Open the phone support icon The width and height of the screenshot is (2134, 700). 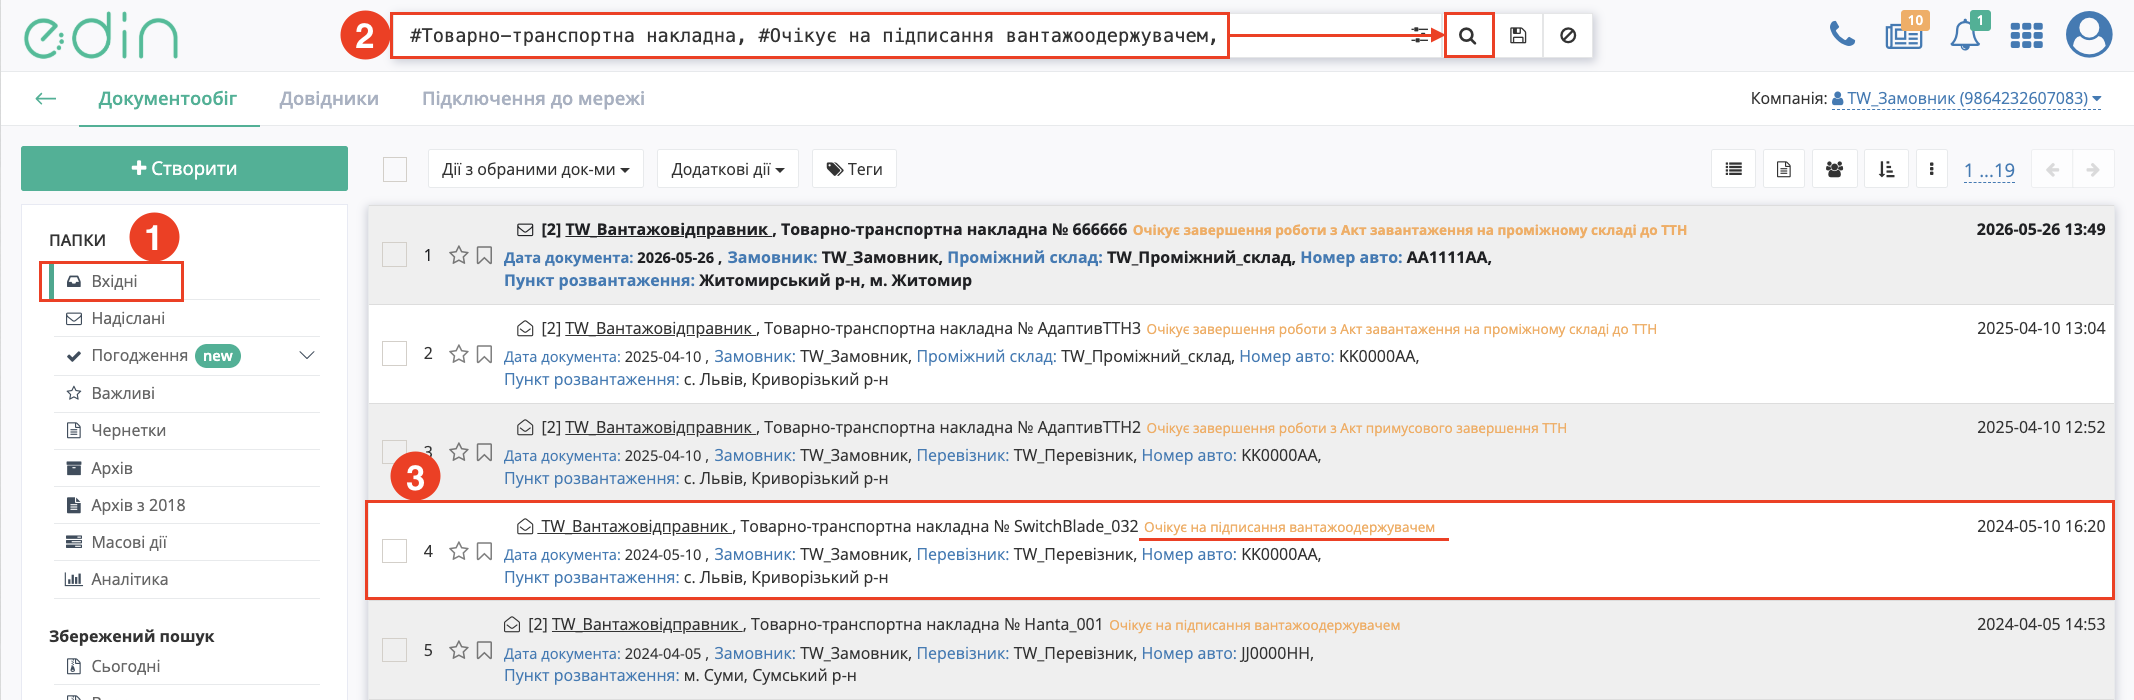1842,35
